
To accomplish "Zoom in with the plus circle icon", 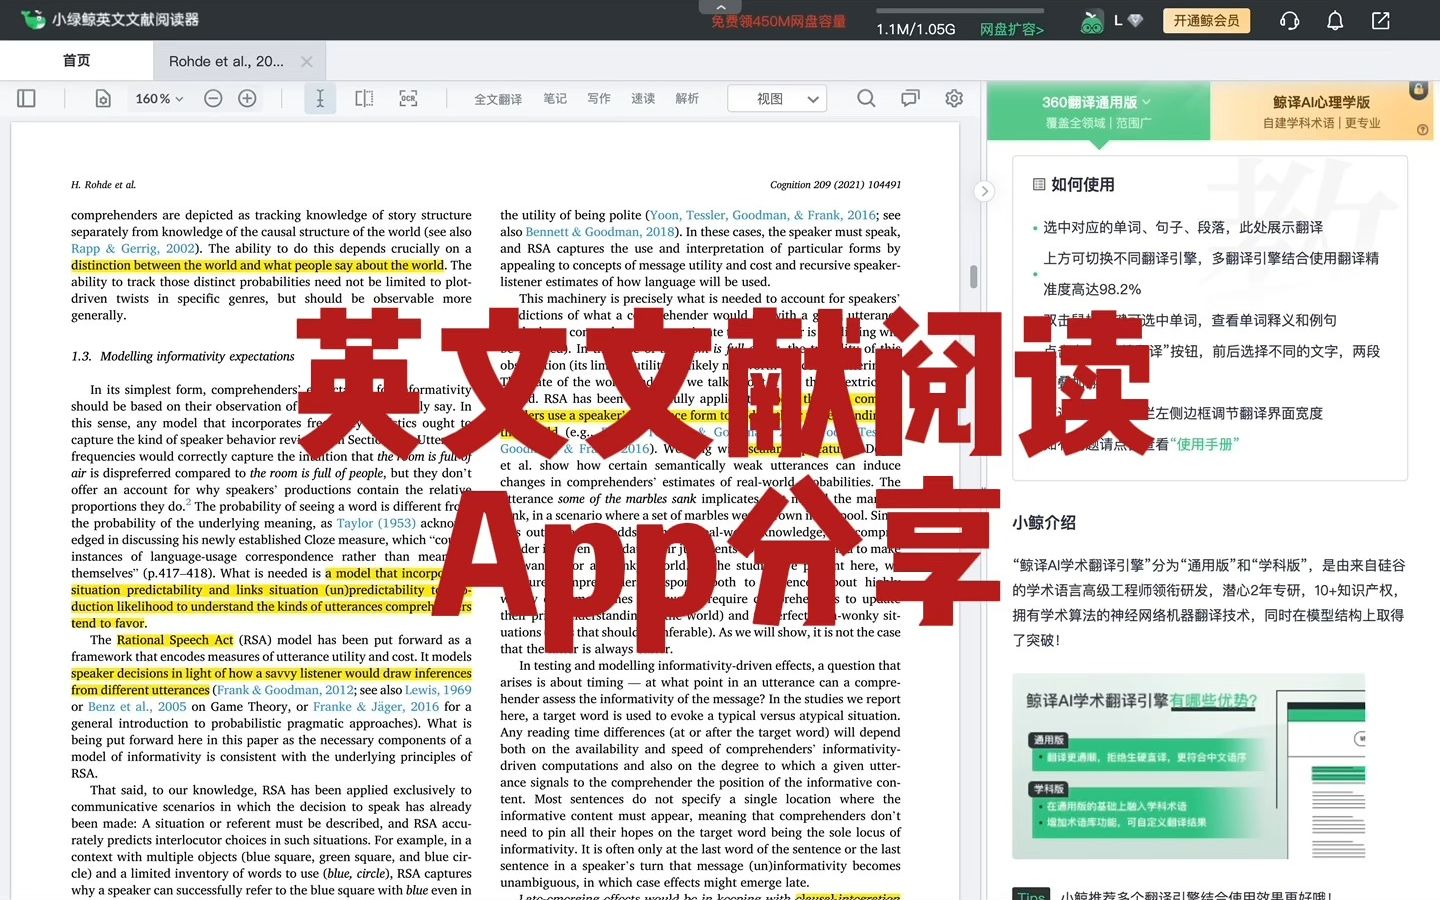I will point(247,98).
